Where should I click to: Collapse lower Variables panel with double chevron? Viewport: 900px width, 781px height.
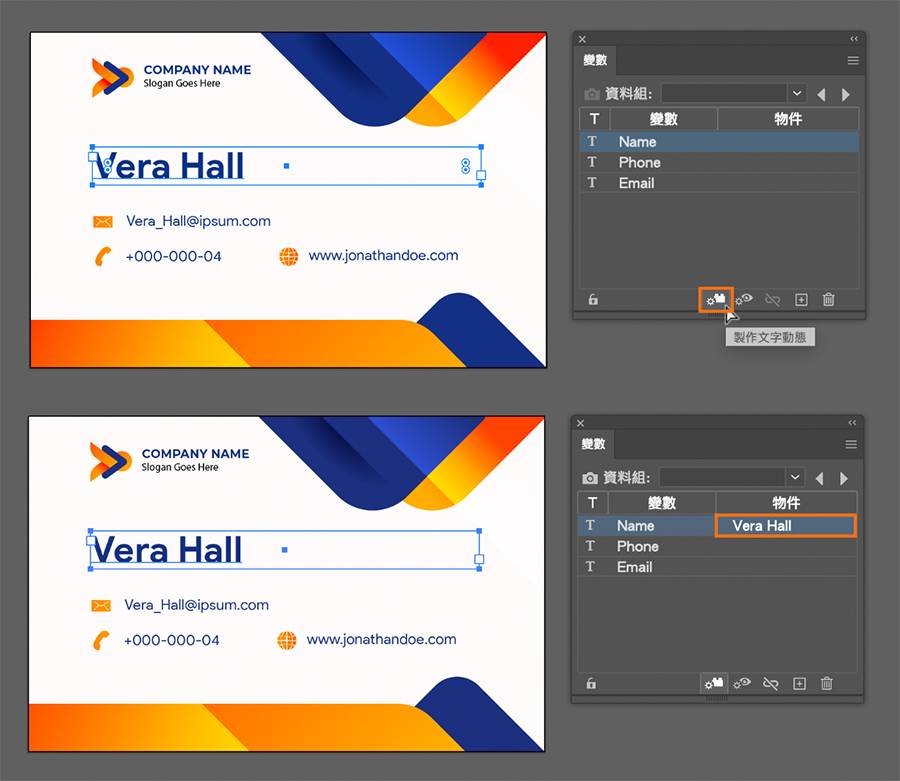coord(852,423)
